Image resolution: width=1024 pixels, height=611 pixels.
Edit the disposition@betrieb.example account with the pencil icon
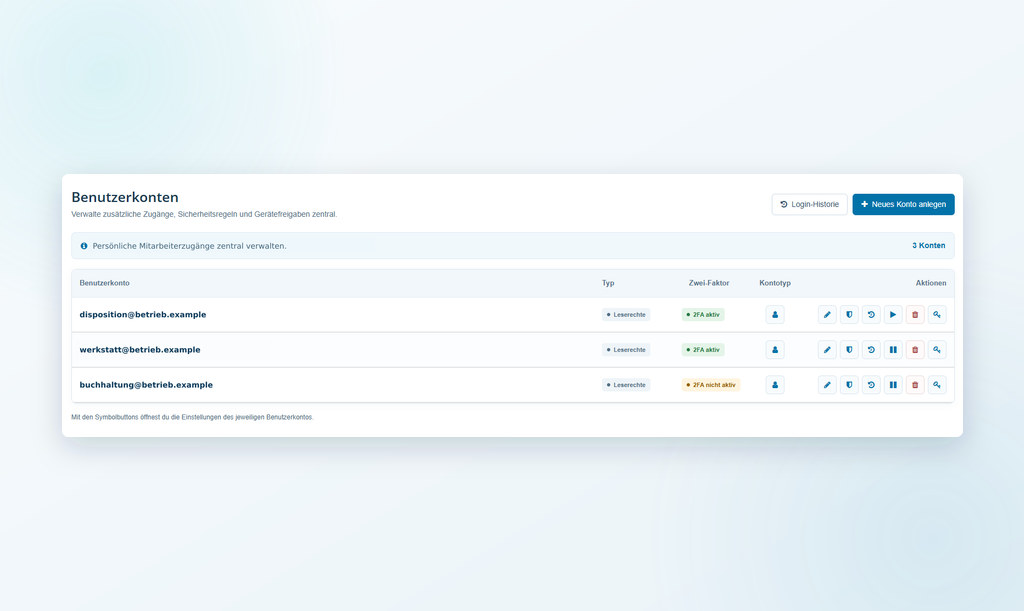(827, 315)
